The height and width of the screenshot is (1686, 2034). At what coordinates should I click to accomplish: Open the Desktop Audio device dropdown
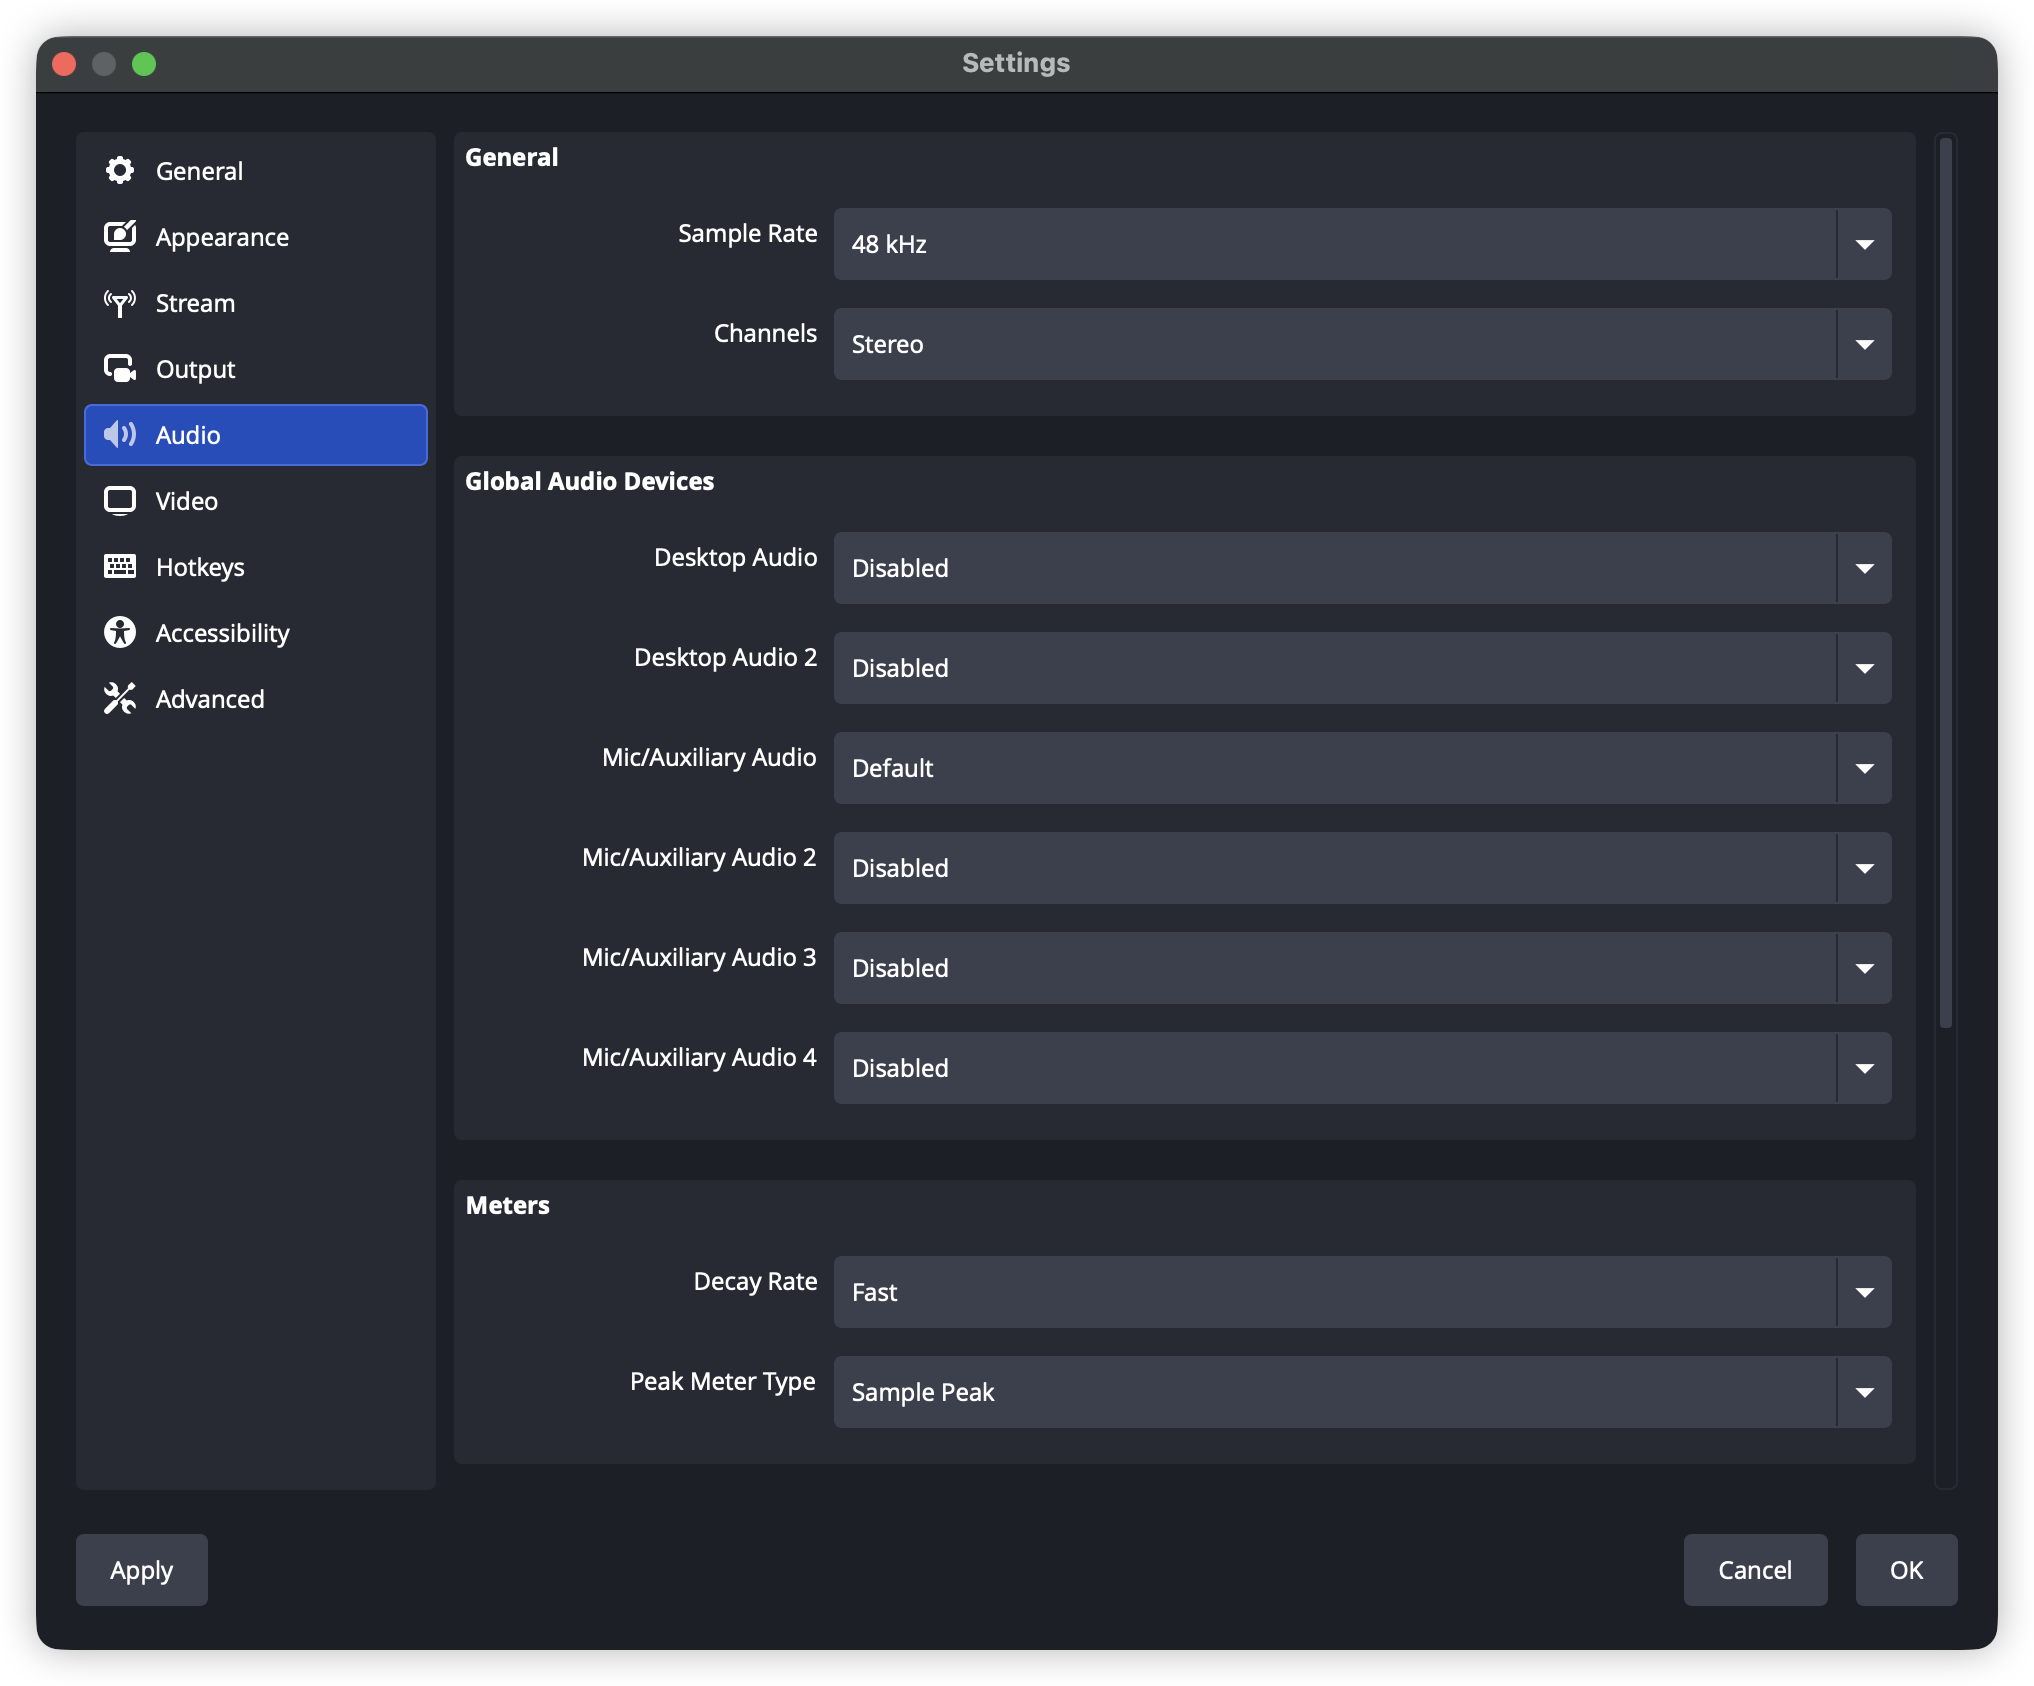[1362, 568]
